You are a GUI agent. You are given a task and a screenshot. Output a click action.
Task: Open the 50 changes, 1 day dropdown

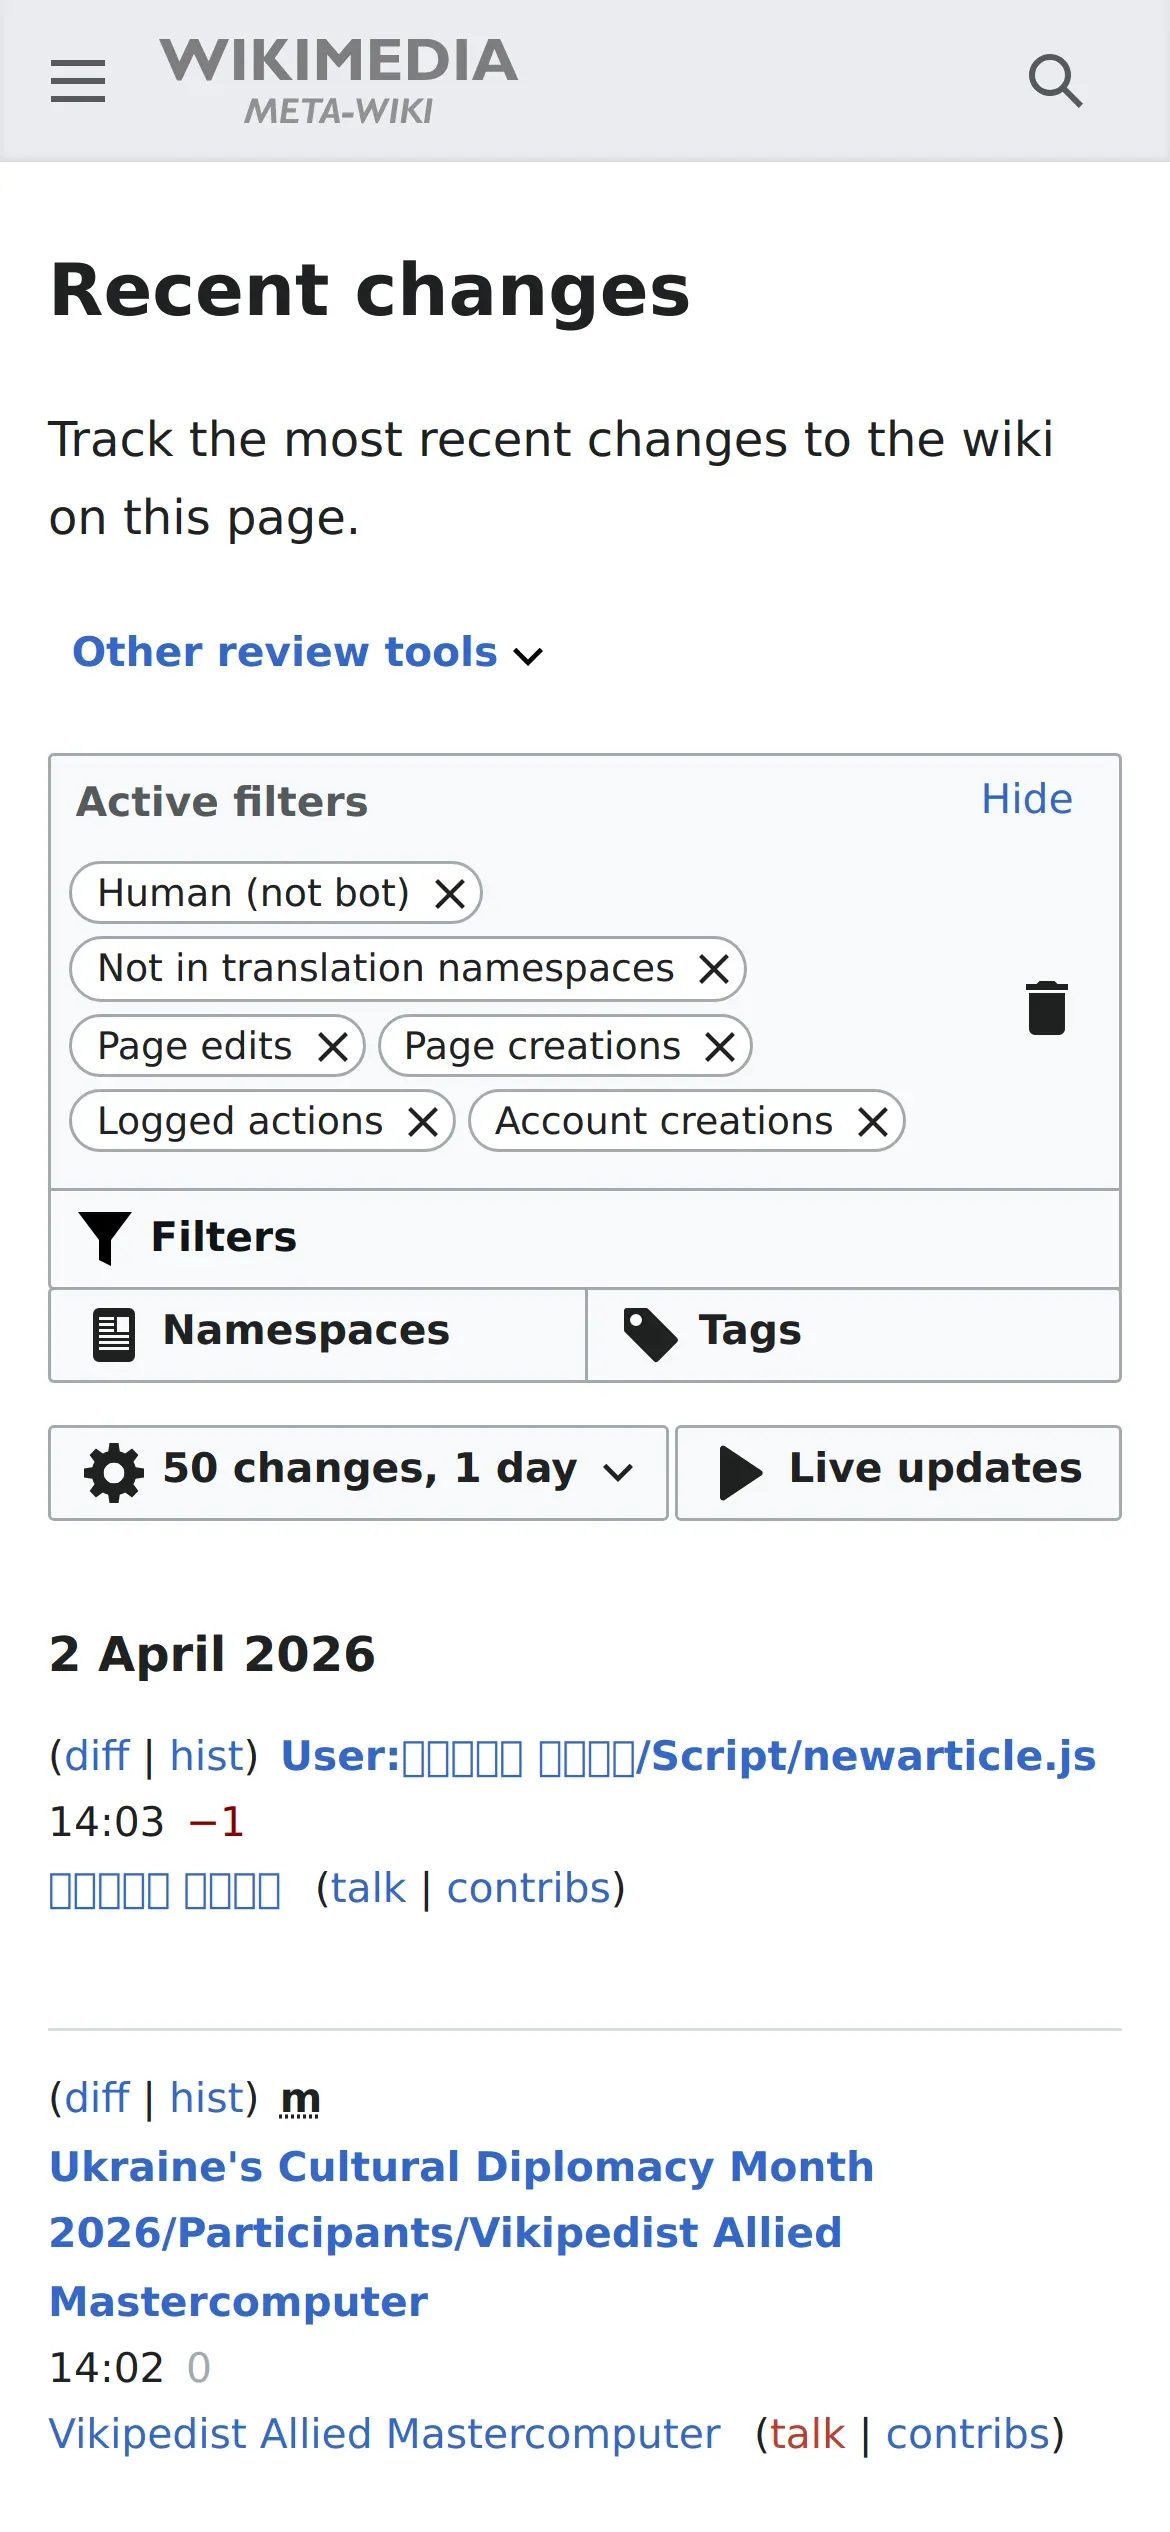(x=358, y=1472)
